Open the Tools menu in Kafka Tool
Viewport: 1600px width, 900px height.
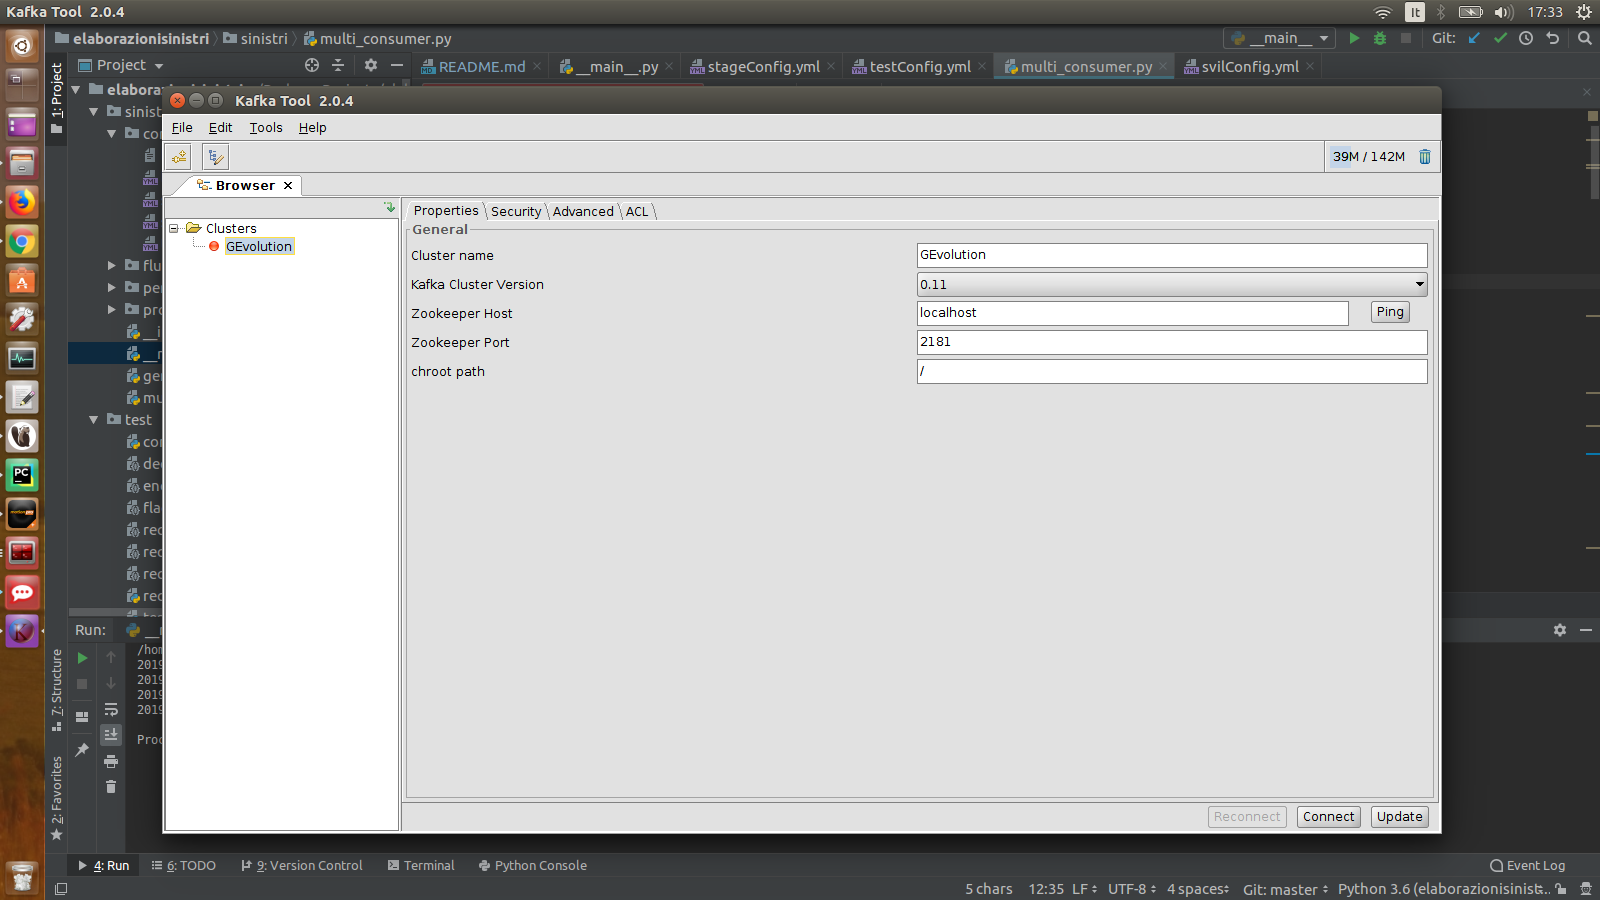click(266, 128)
